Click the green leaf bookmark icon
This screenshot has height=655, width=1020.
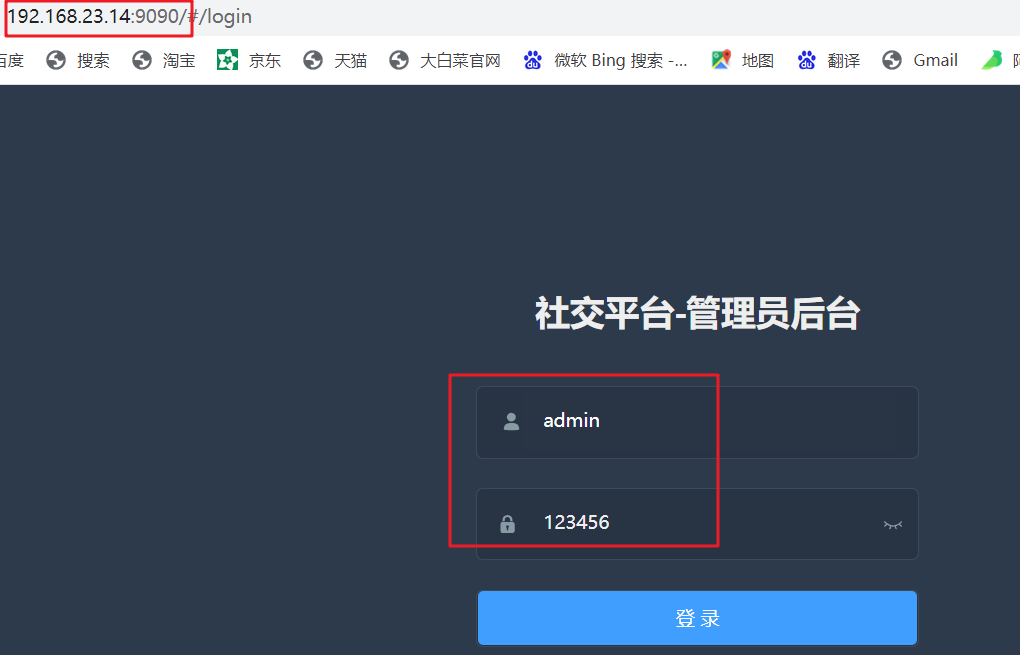pyautogui.click(x=991, y=60)
